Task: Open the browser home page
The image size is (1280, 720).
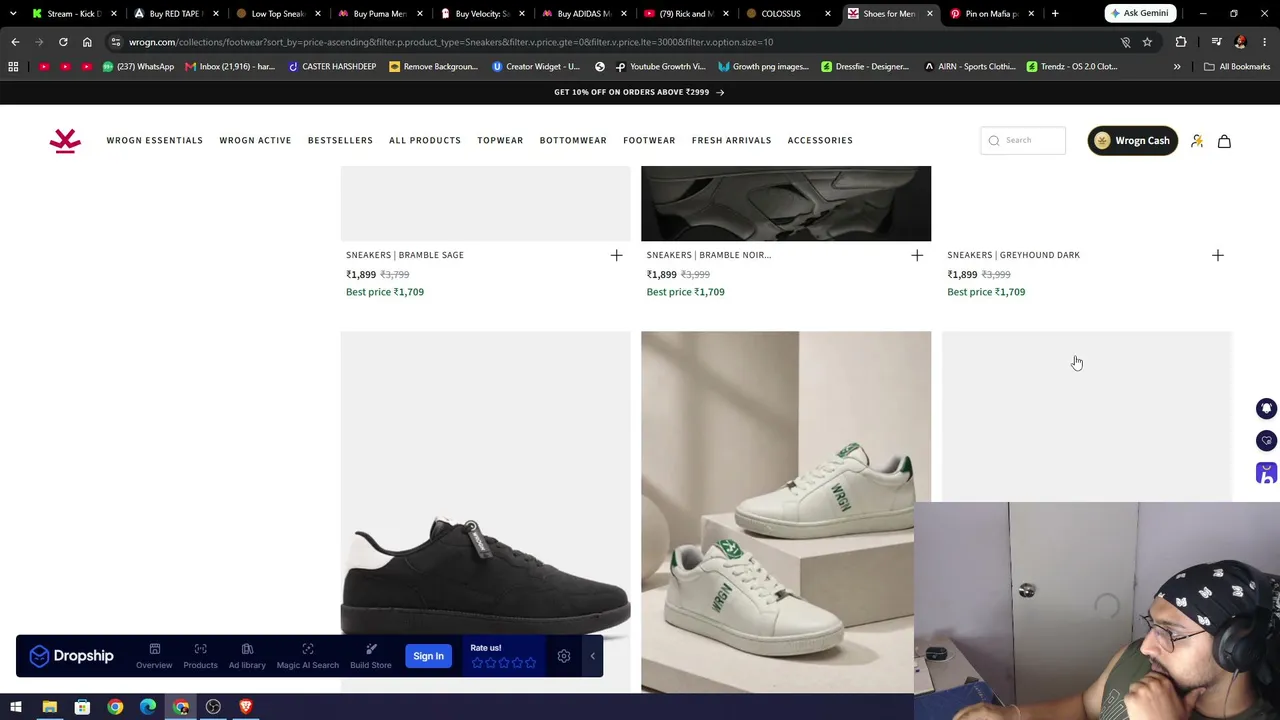Action: coord(87,42)
